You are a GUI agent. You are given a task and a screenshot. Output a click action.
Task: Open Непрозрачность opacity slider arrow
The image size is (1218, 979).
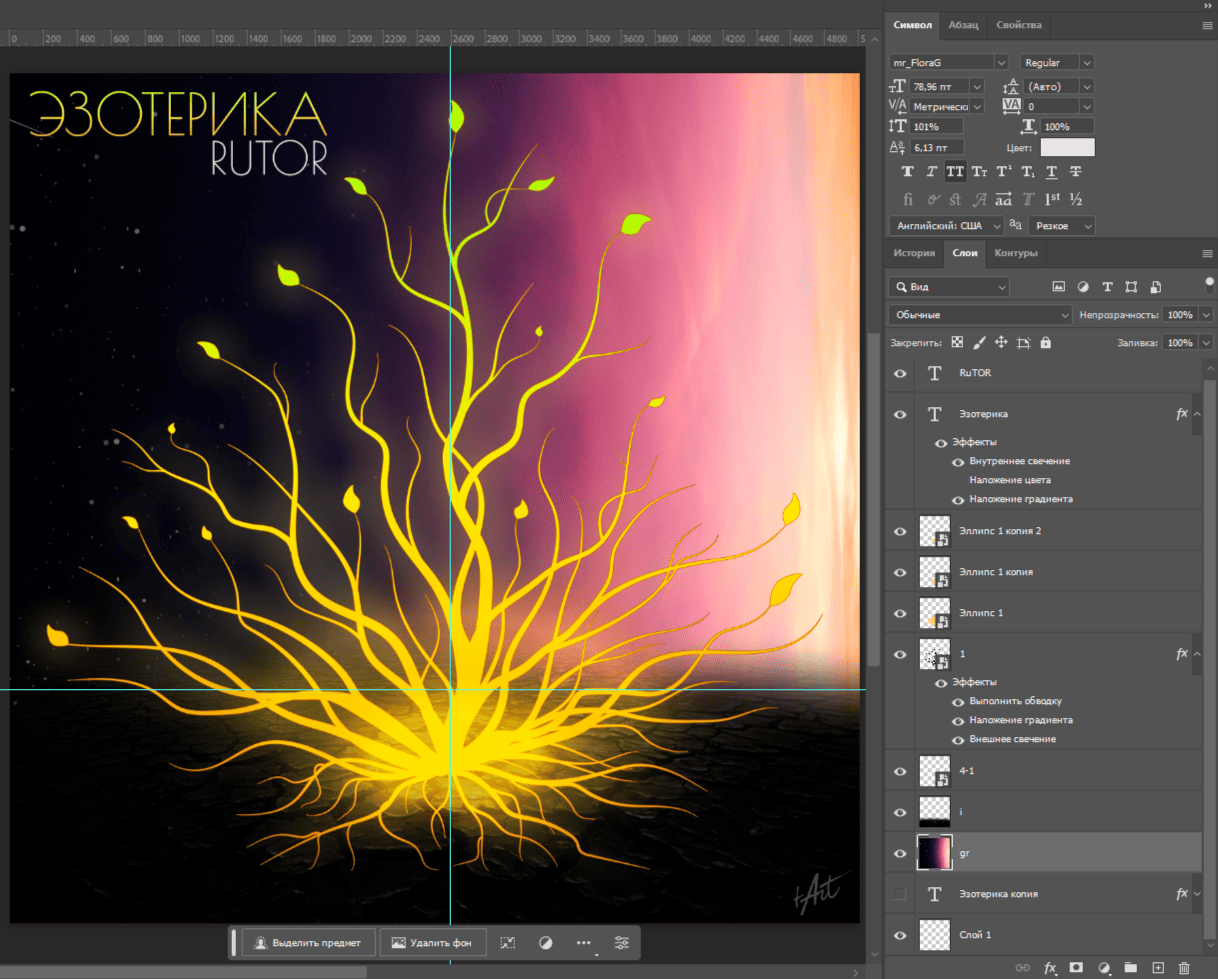point(1205,315)
